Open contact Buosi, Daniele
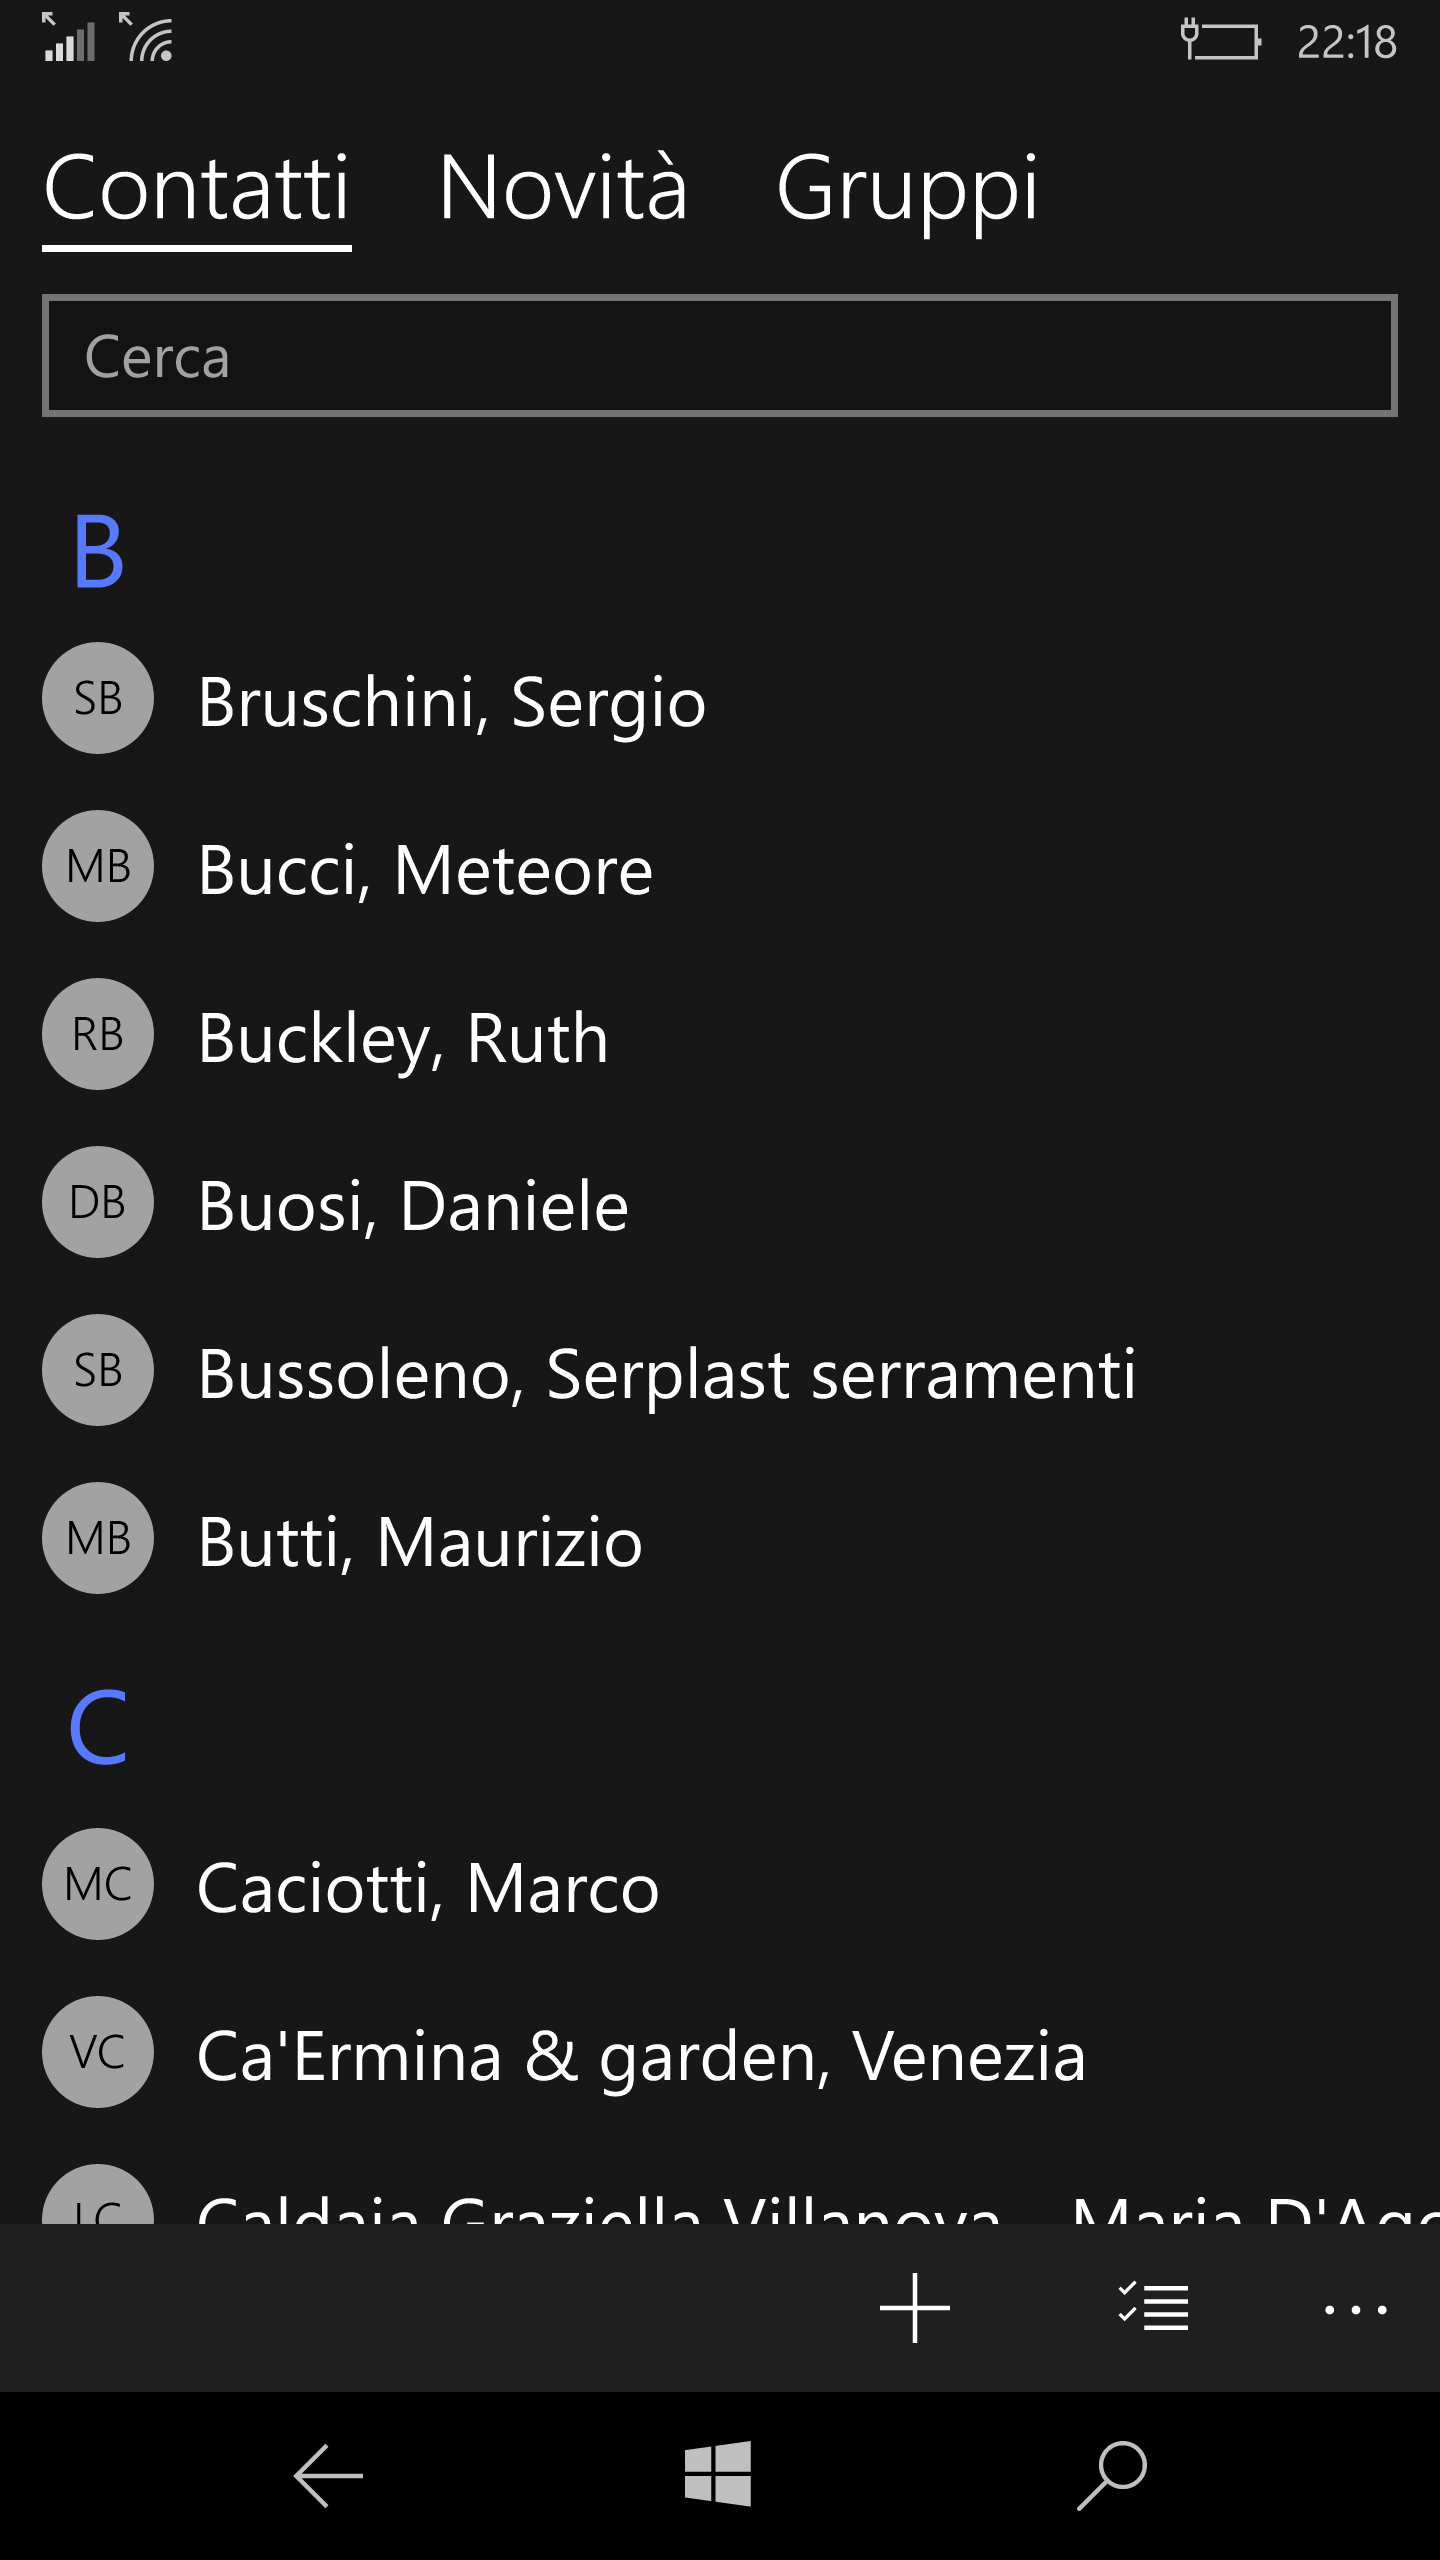This screenshot has width=1440, height=2560. (413, 1206)
